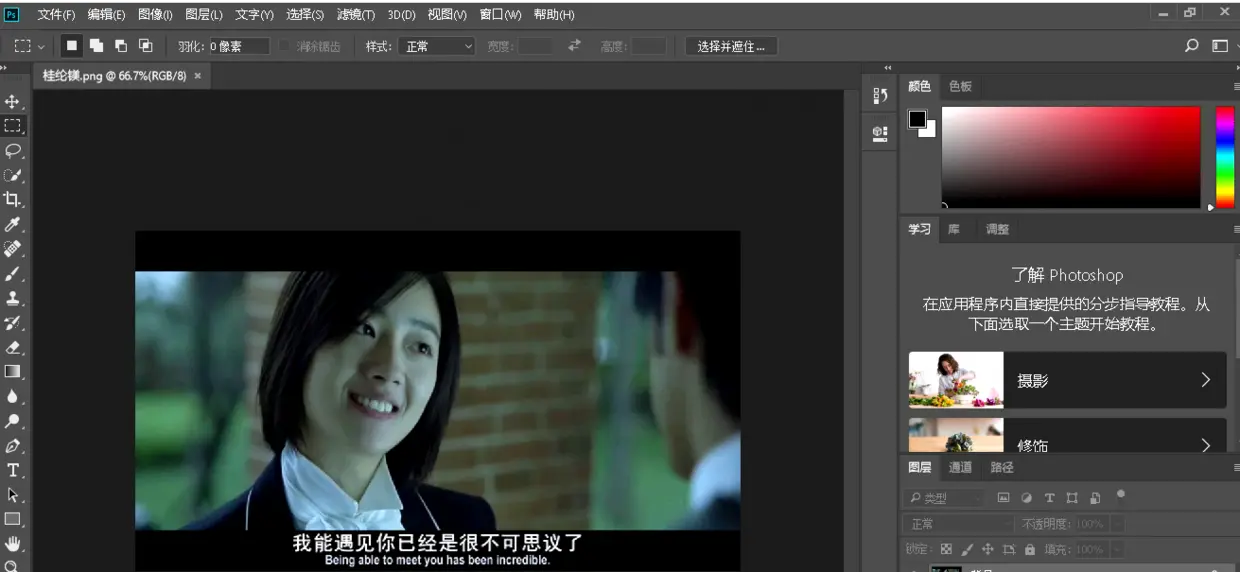
Task: Select the Path Selection tool
Action: (x=12, y=494)
